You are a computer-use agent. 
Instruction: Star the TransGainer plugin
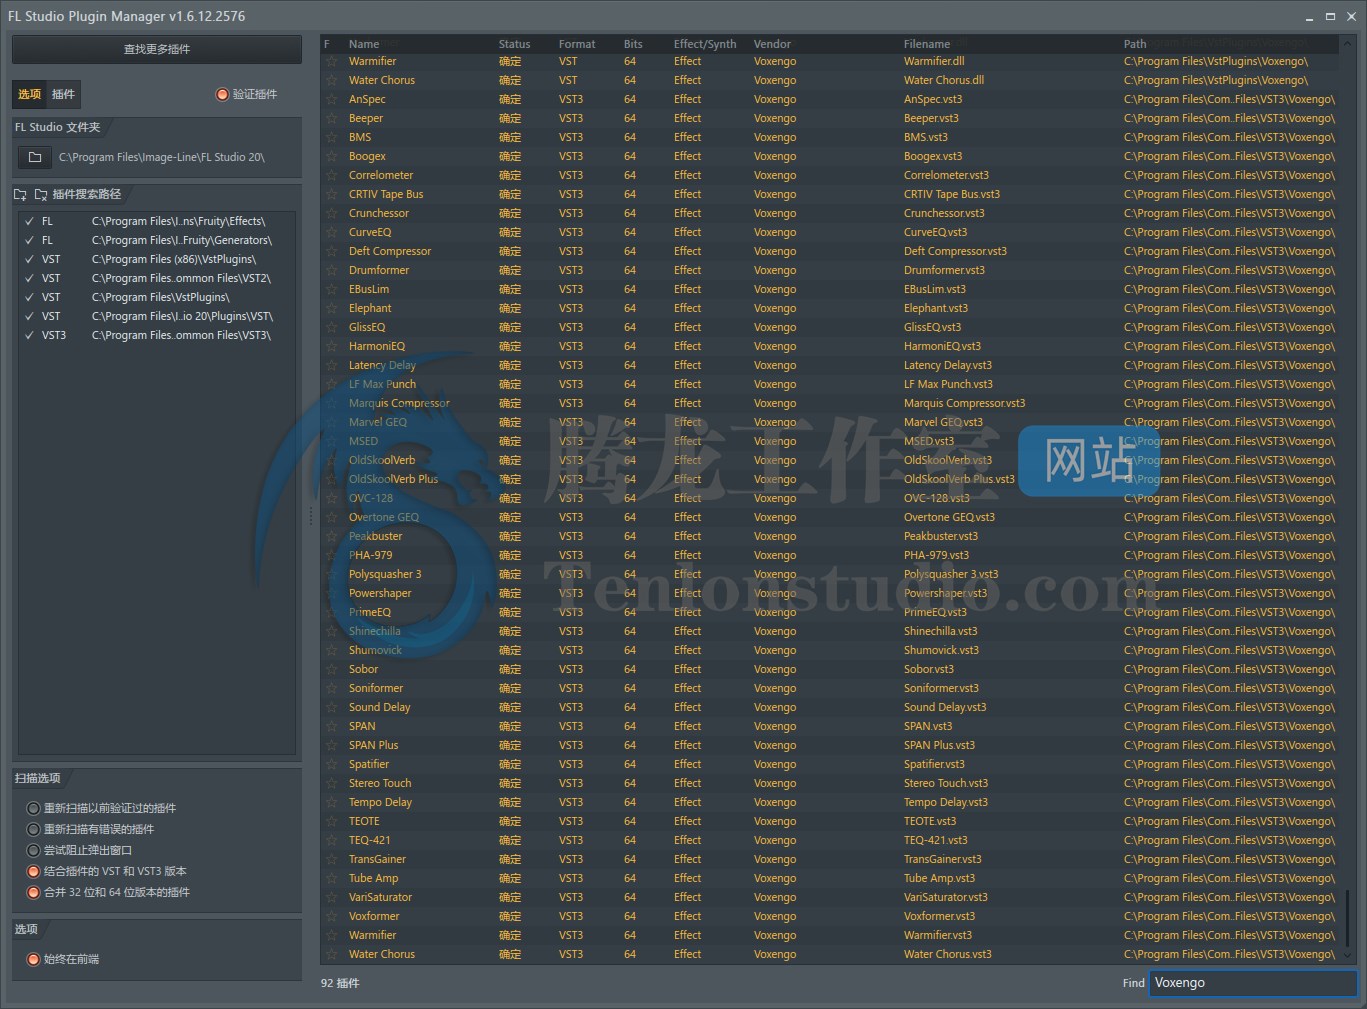click(331, 859)
